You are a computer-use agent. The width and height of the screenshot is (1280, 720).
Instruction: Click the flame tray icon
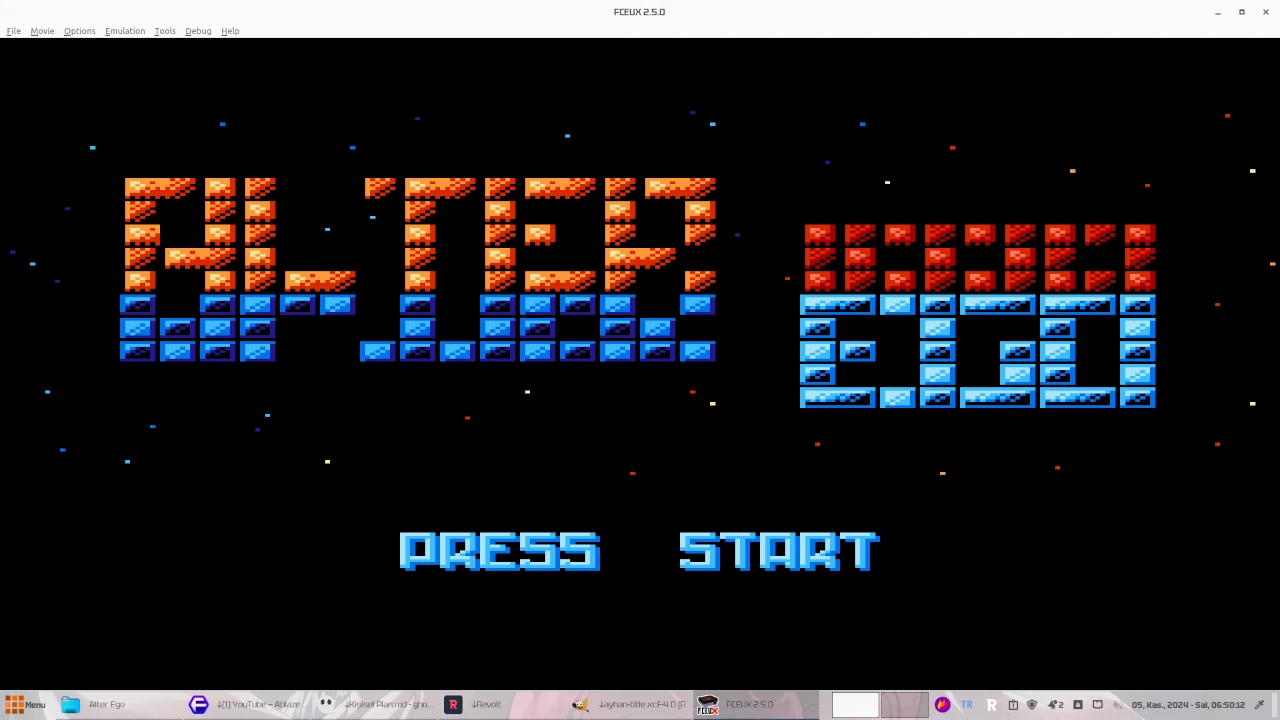pos(942,705)
